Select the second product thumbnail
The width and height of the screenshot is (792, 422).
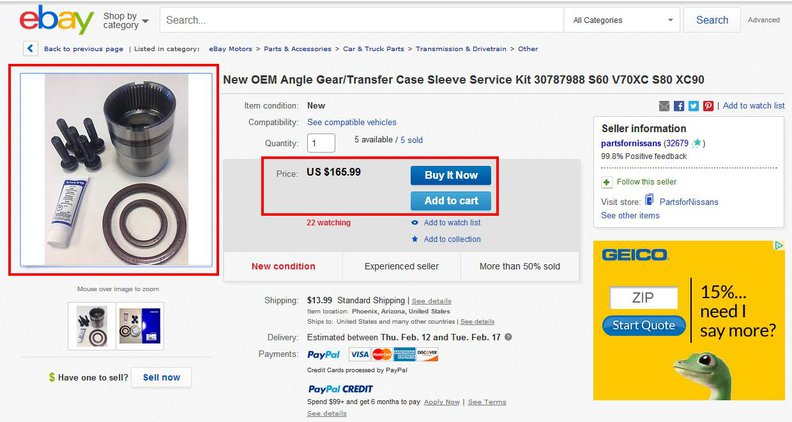tap(140, 323)
